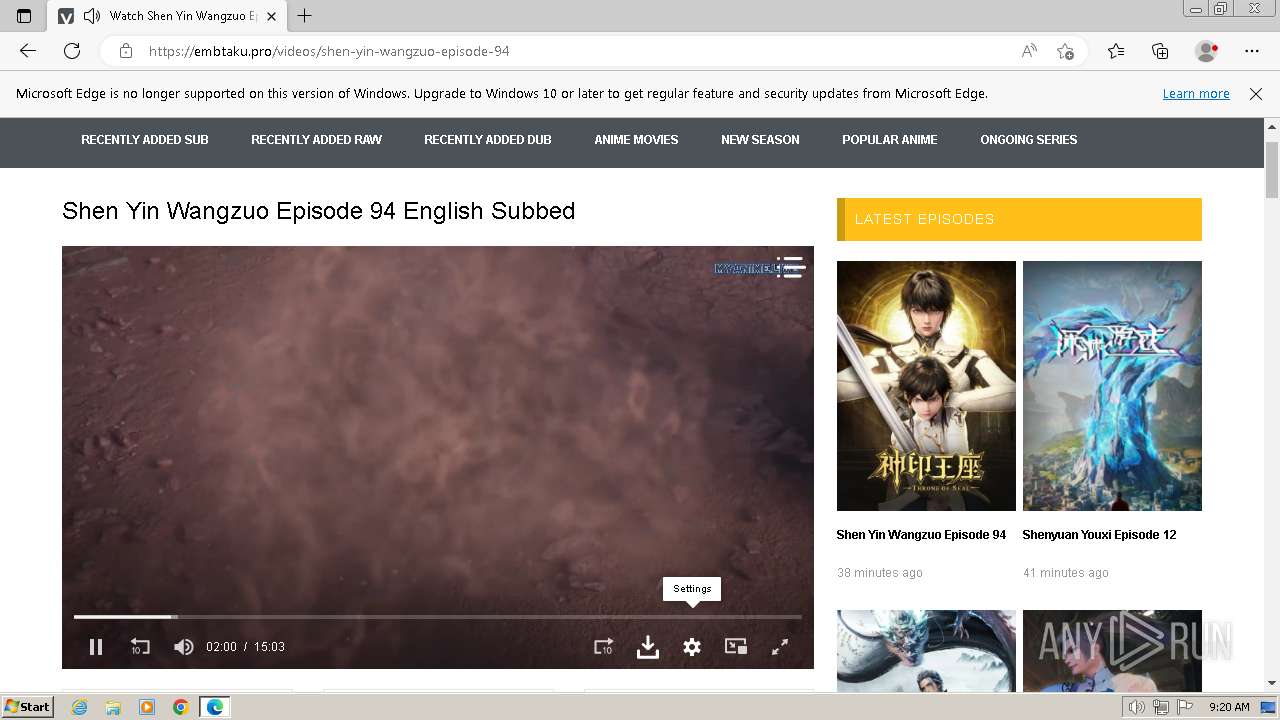Mute the tab using the speaker icon

pyautogui.click(x=92, y=16)
